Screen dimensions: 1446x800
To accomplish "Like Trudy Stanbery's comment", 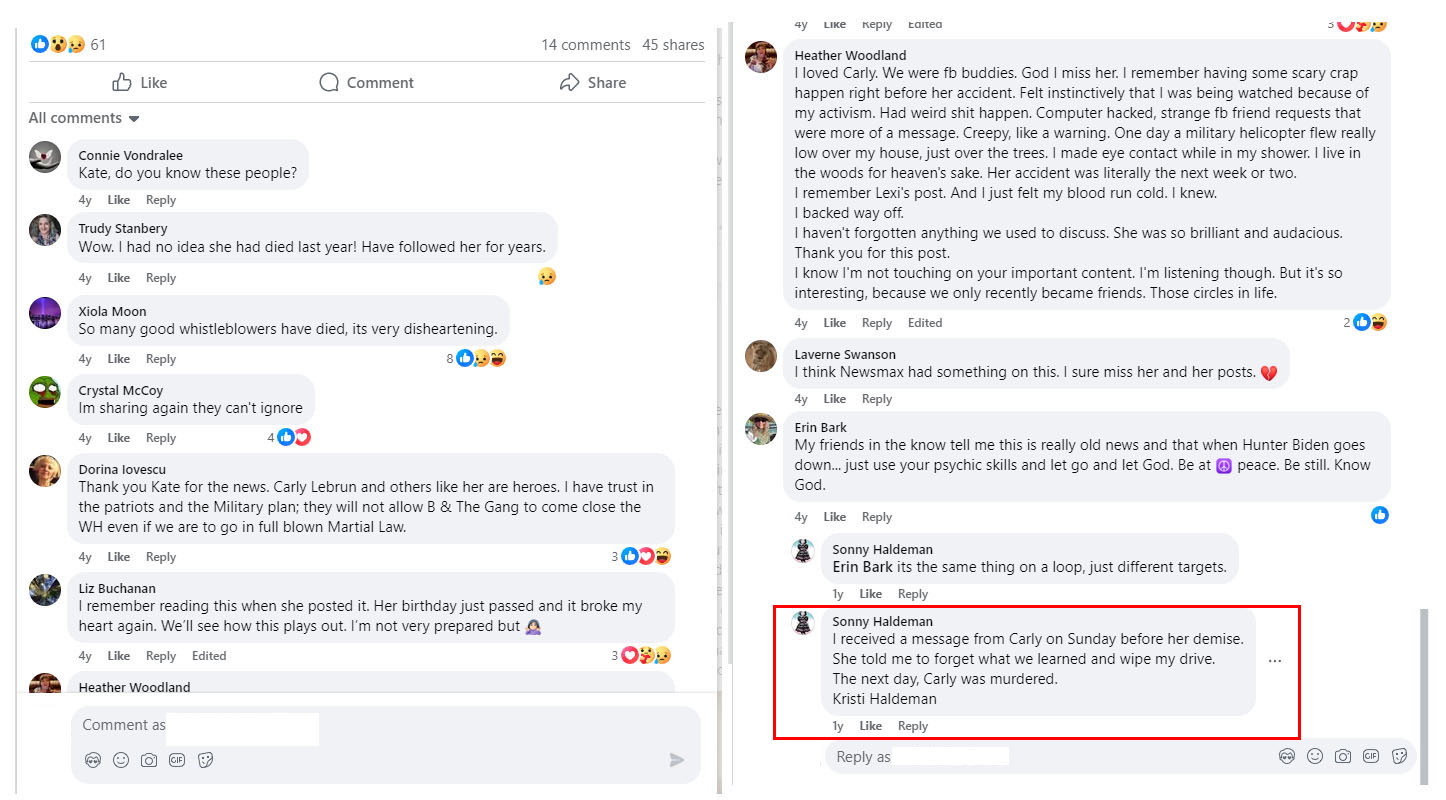I will pyautogui.click(x=119, y=278).
